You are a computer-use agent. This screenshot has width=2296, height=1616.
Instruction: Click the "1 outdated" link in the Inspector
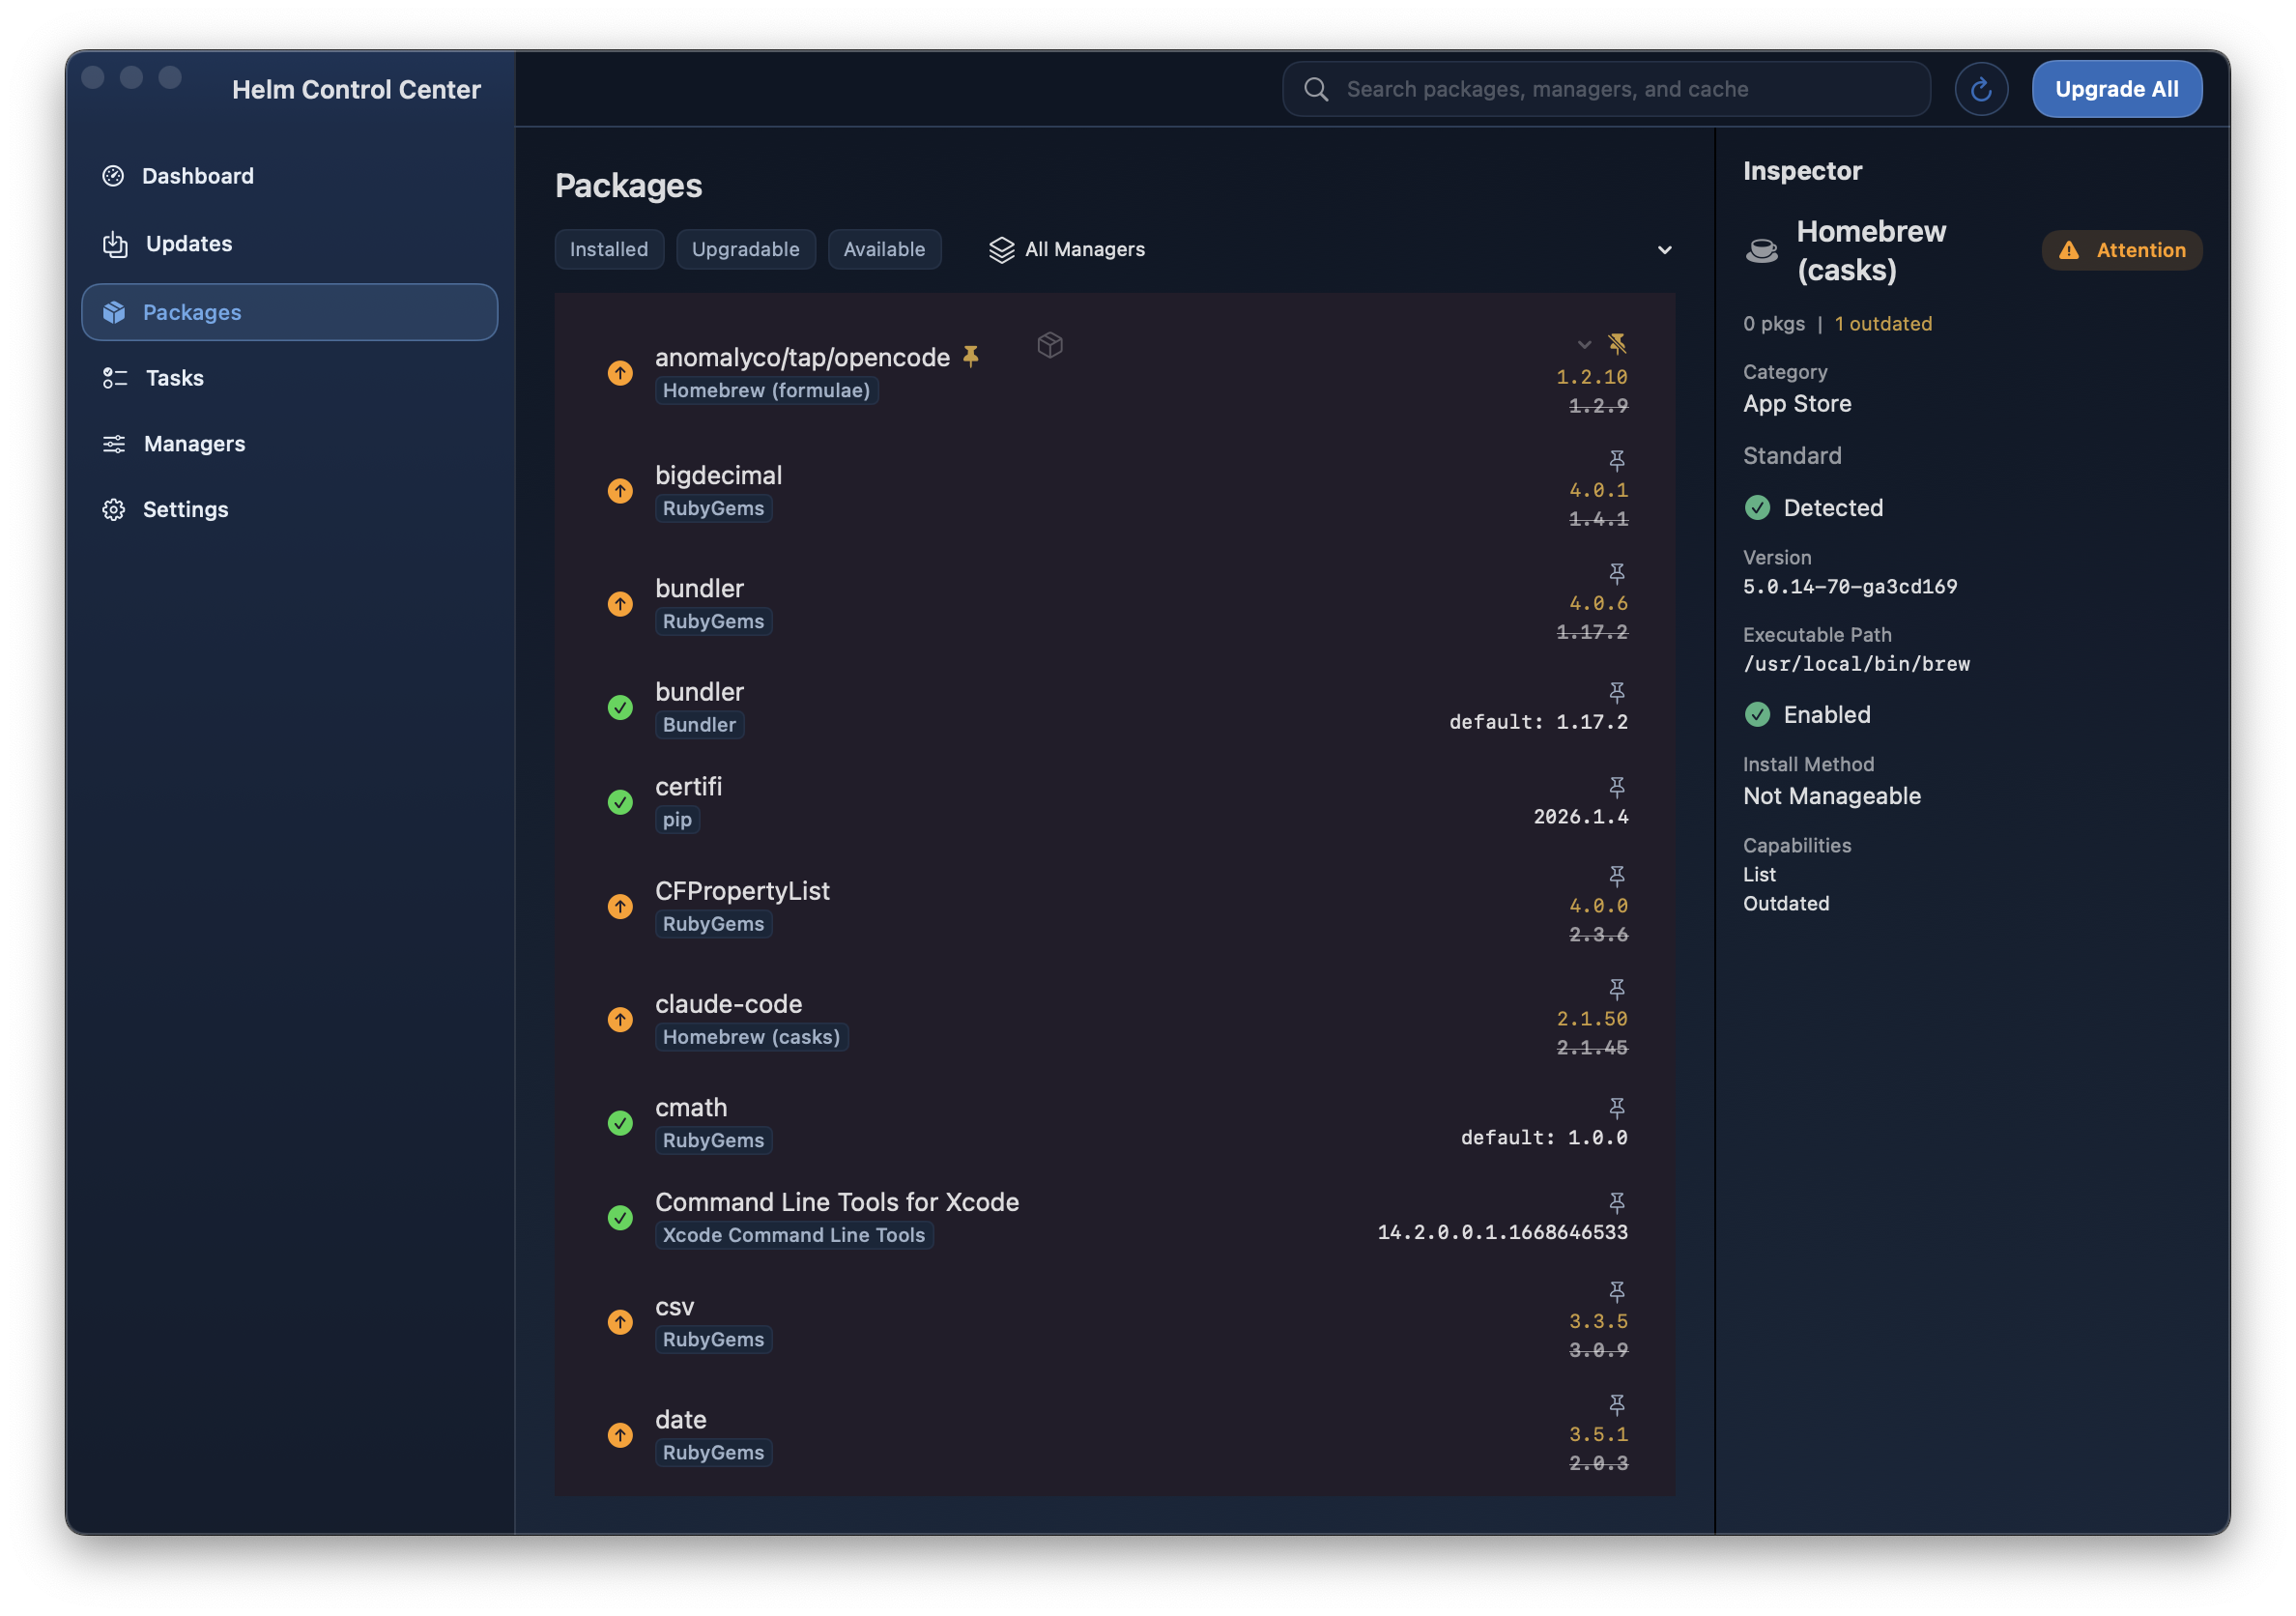coord(1882,323)
